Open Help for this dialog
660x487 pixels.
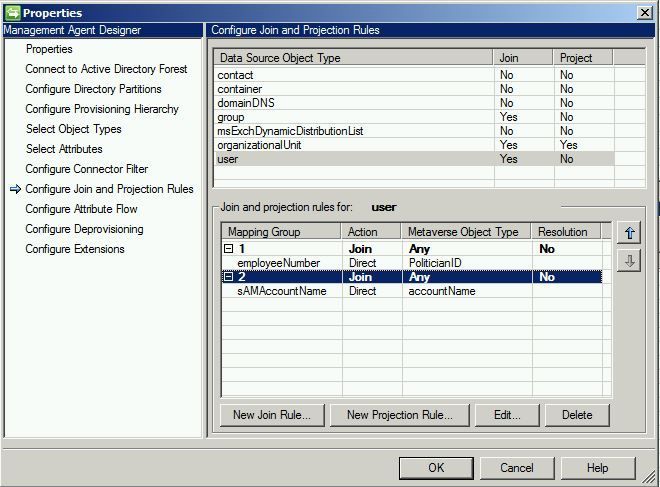tap(597, 468)
